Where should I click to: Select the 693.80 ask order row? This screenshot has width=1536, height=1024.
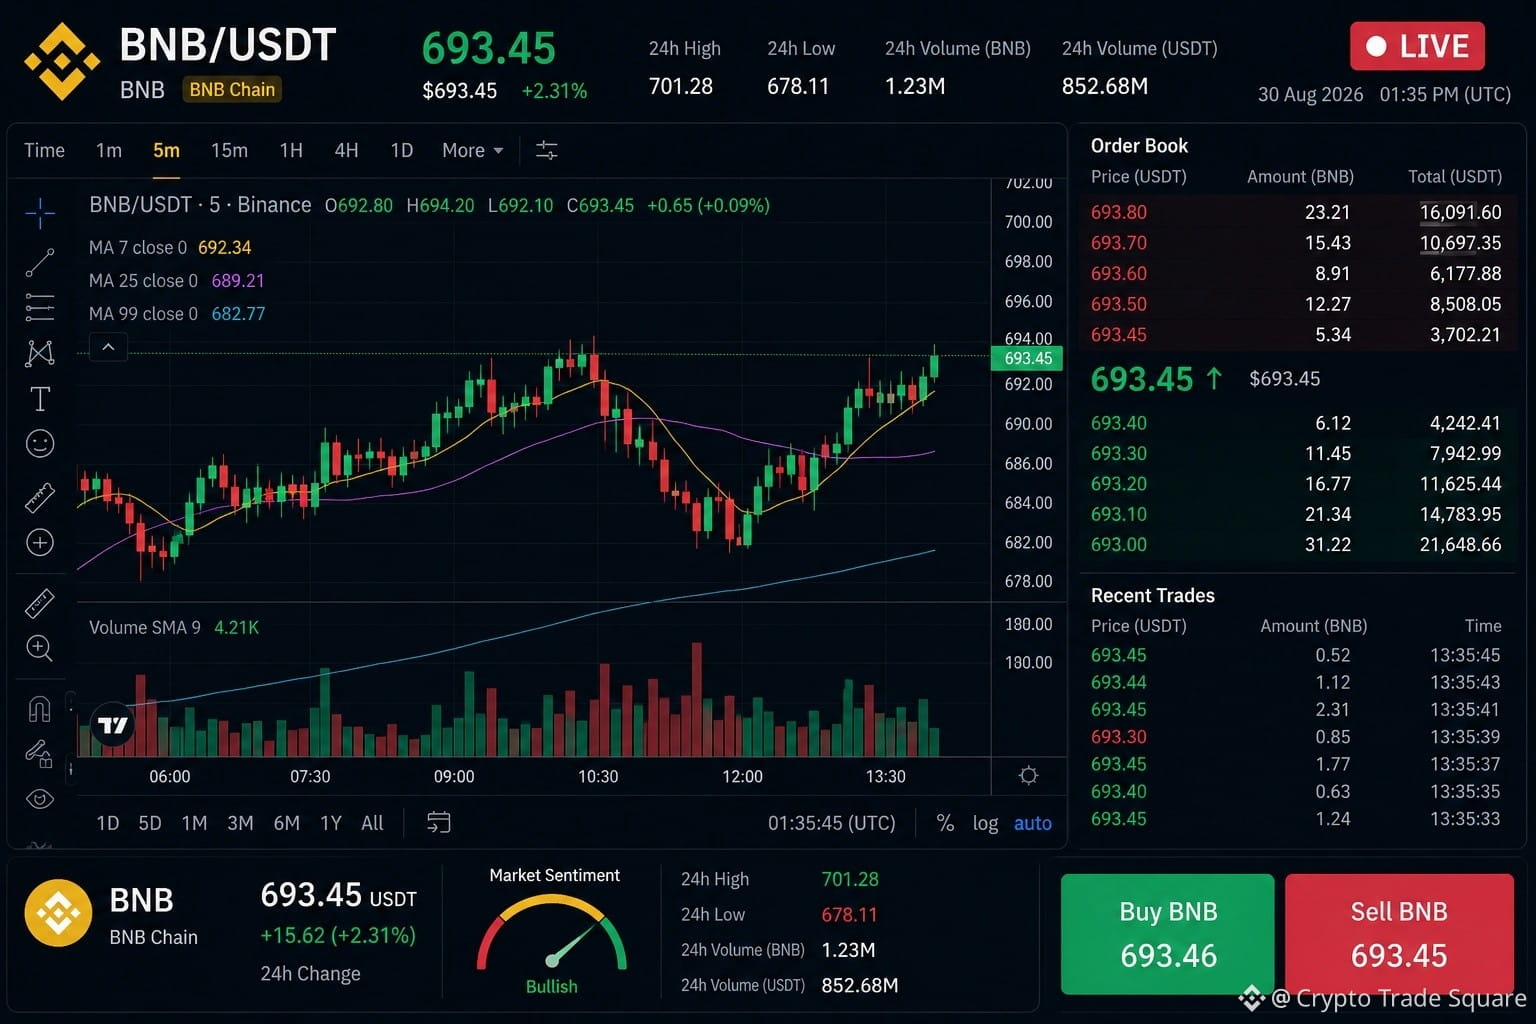click(x=1296, y=212)
